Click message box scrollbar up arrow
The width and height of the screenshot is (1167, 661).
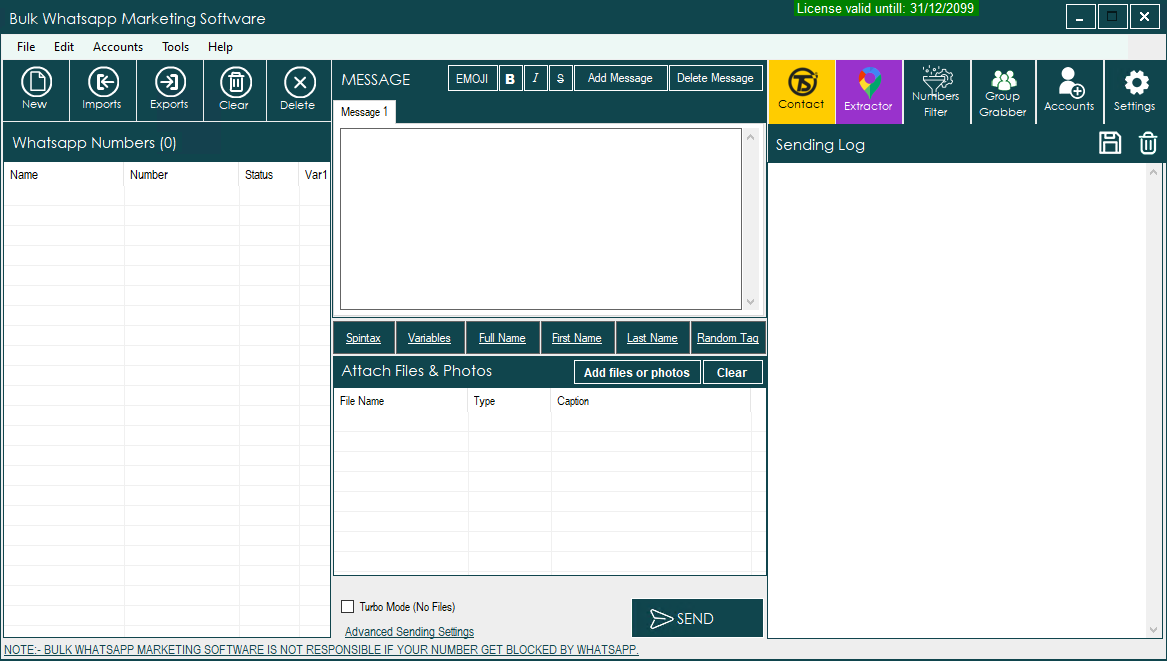click(x=750, y=137)
